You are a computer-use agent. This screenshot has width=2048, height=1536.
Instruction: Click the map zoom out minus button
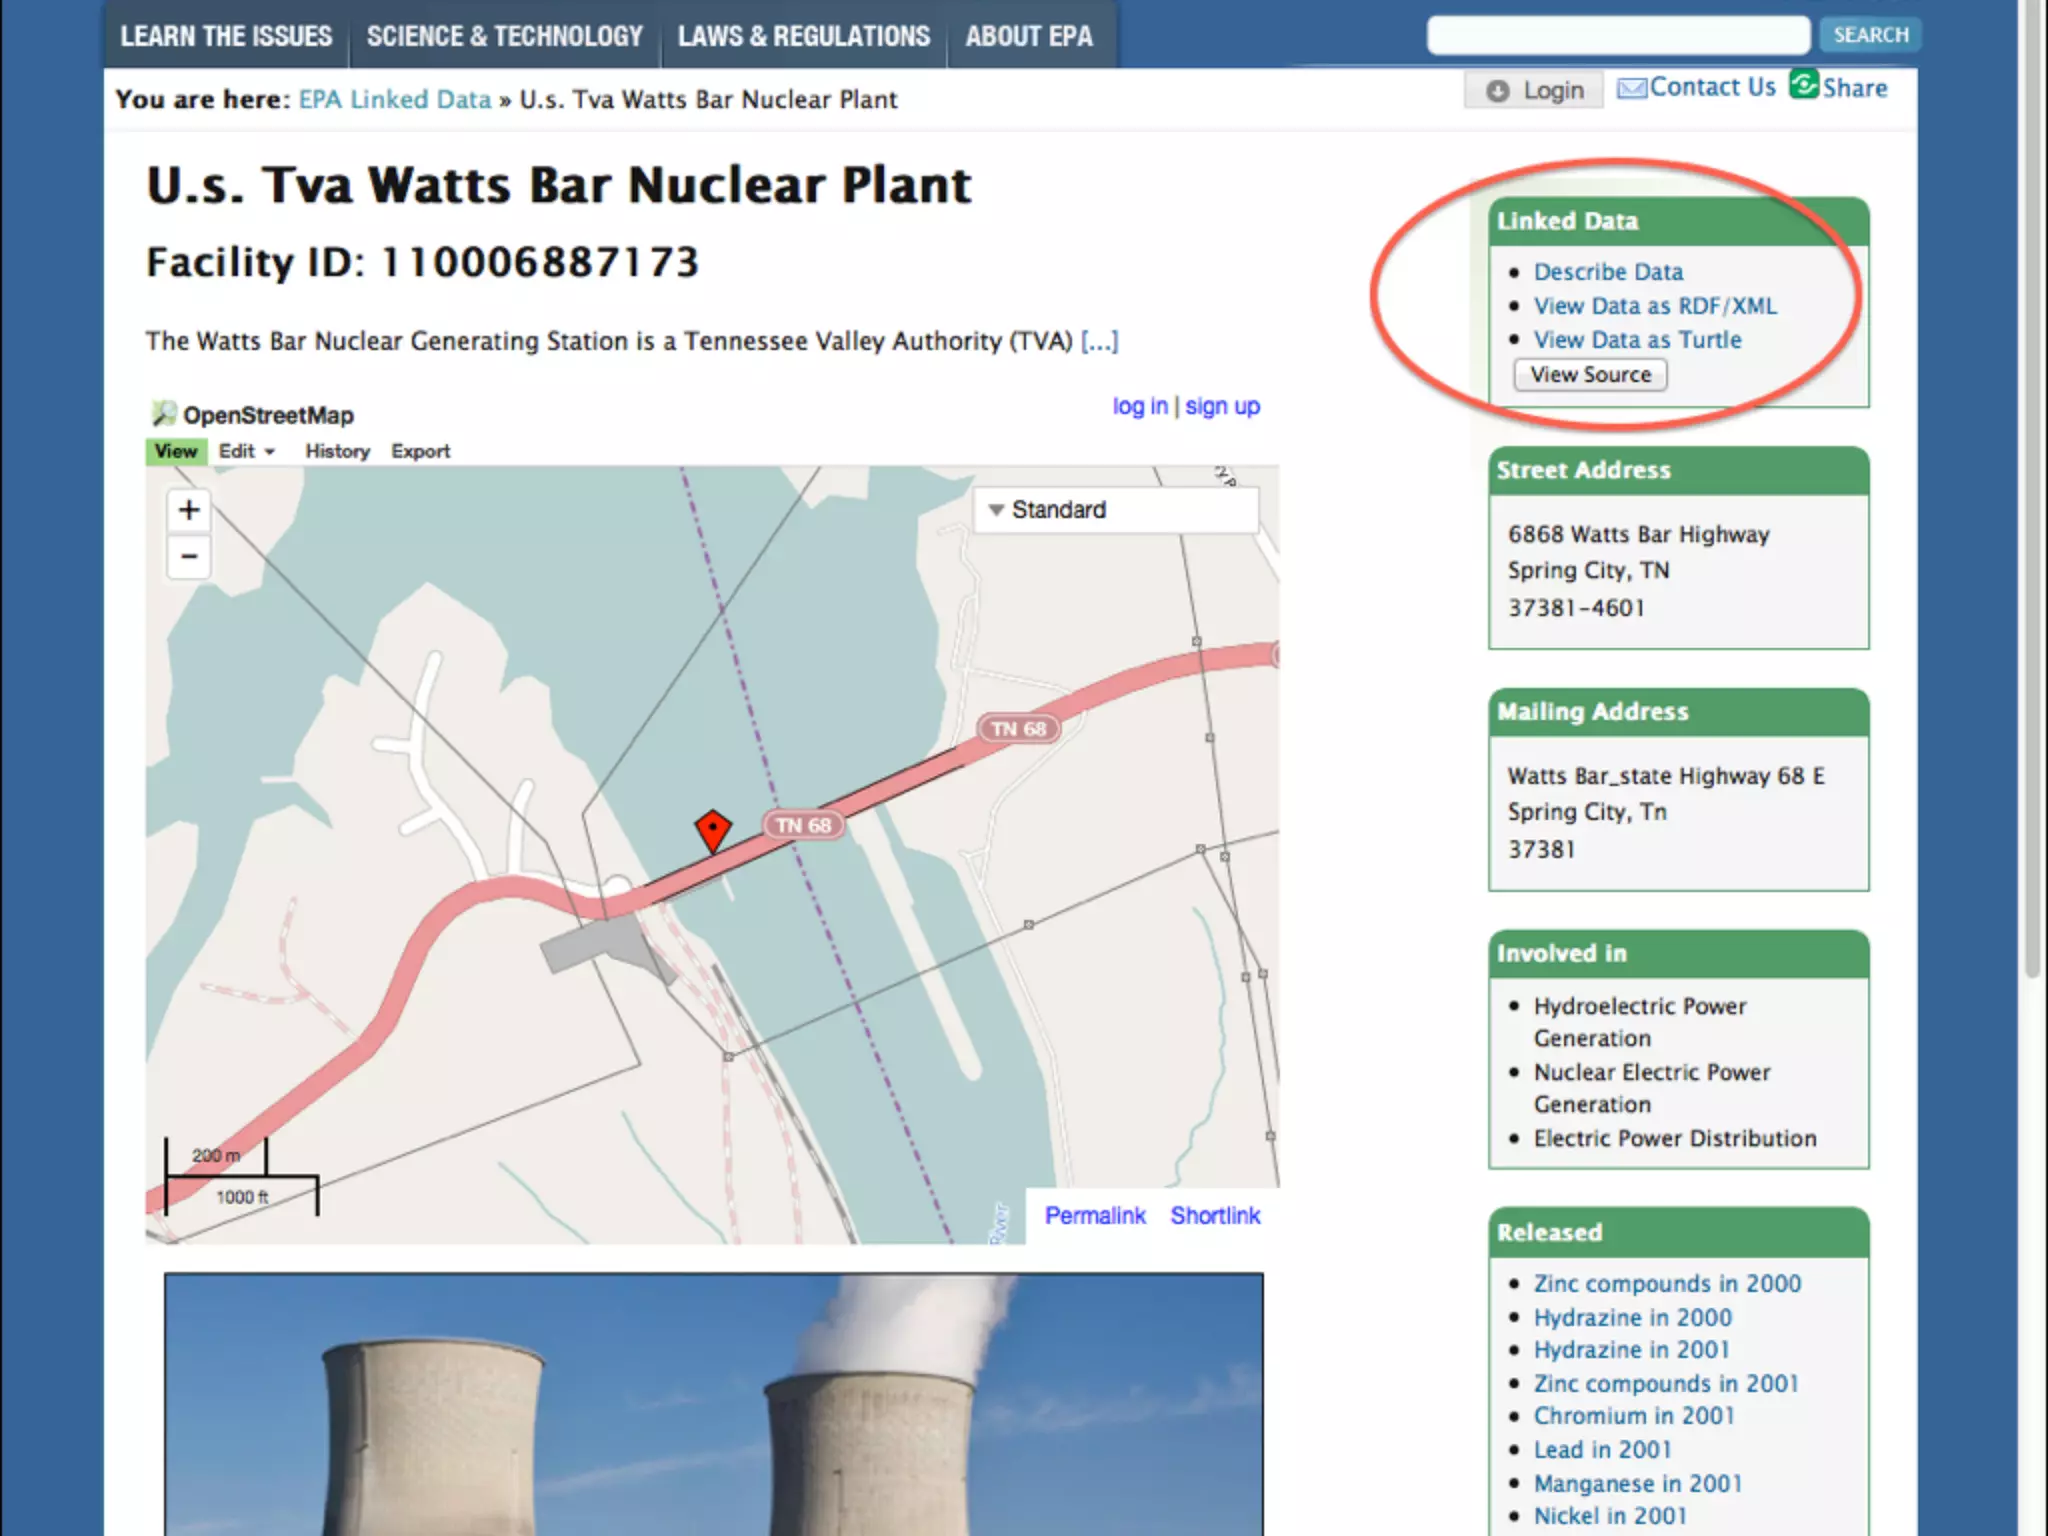coord(189,557)
